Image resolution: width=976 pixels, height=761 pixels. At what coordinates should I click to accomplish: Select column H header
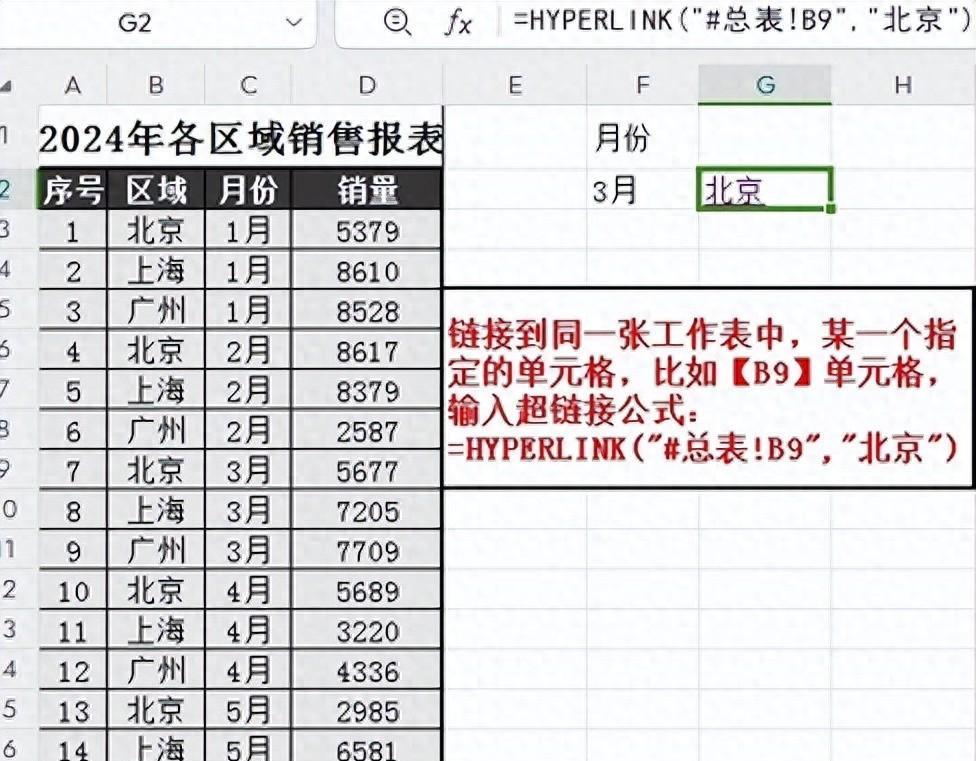(903, 85)
